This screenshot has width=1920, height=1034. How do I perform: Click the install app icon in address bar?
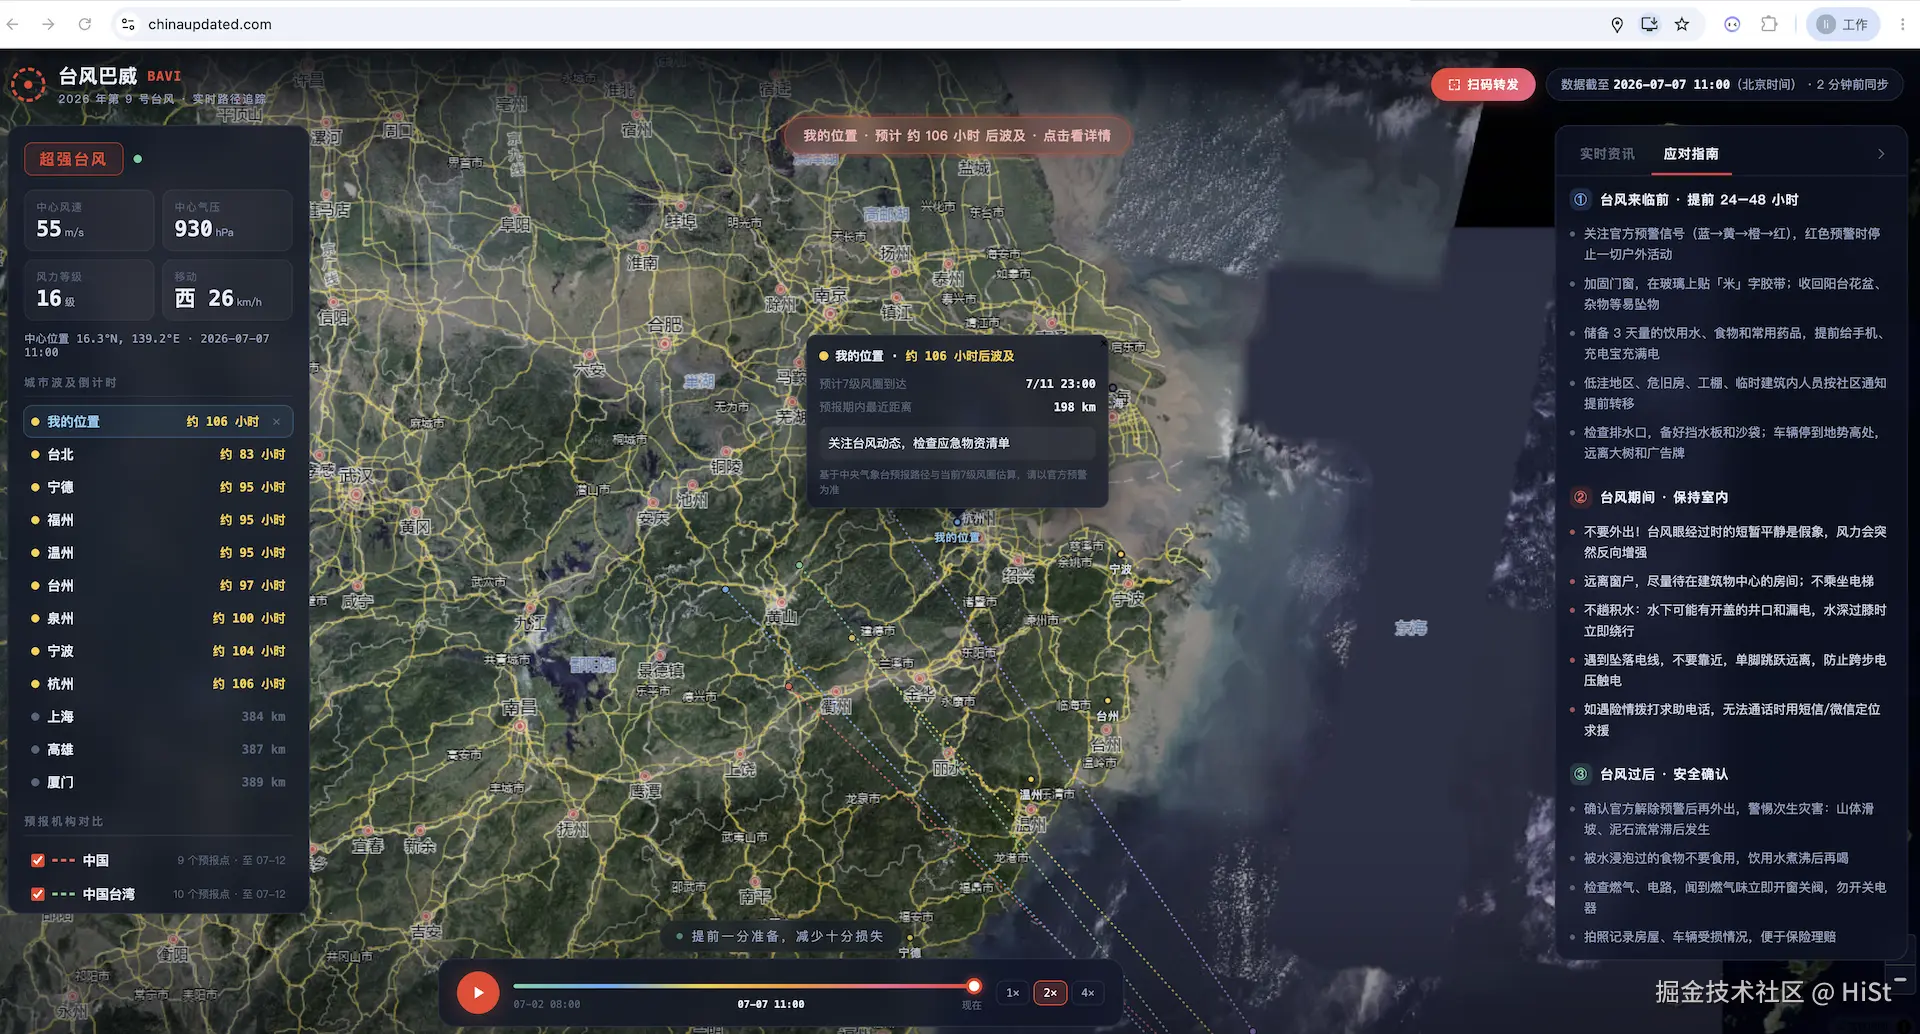pos(1649,24)
